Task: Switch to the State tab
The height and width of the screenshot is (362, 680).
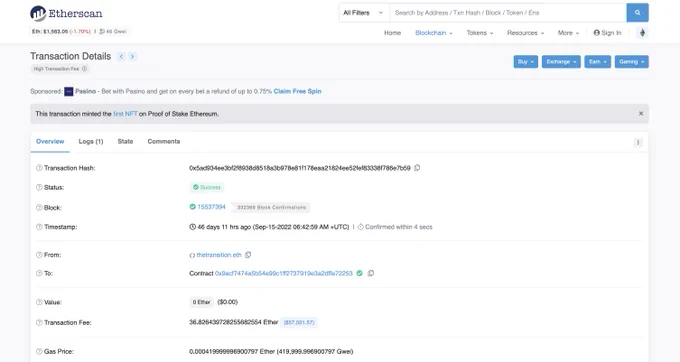Action: pyautogui.click(x=125, y=142)
